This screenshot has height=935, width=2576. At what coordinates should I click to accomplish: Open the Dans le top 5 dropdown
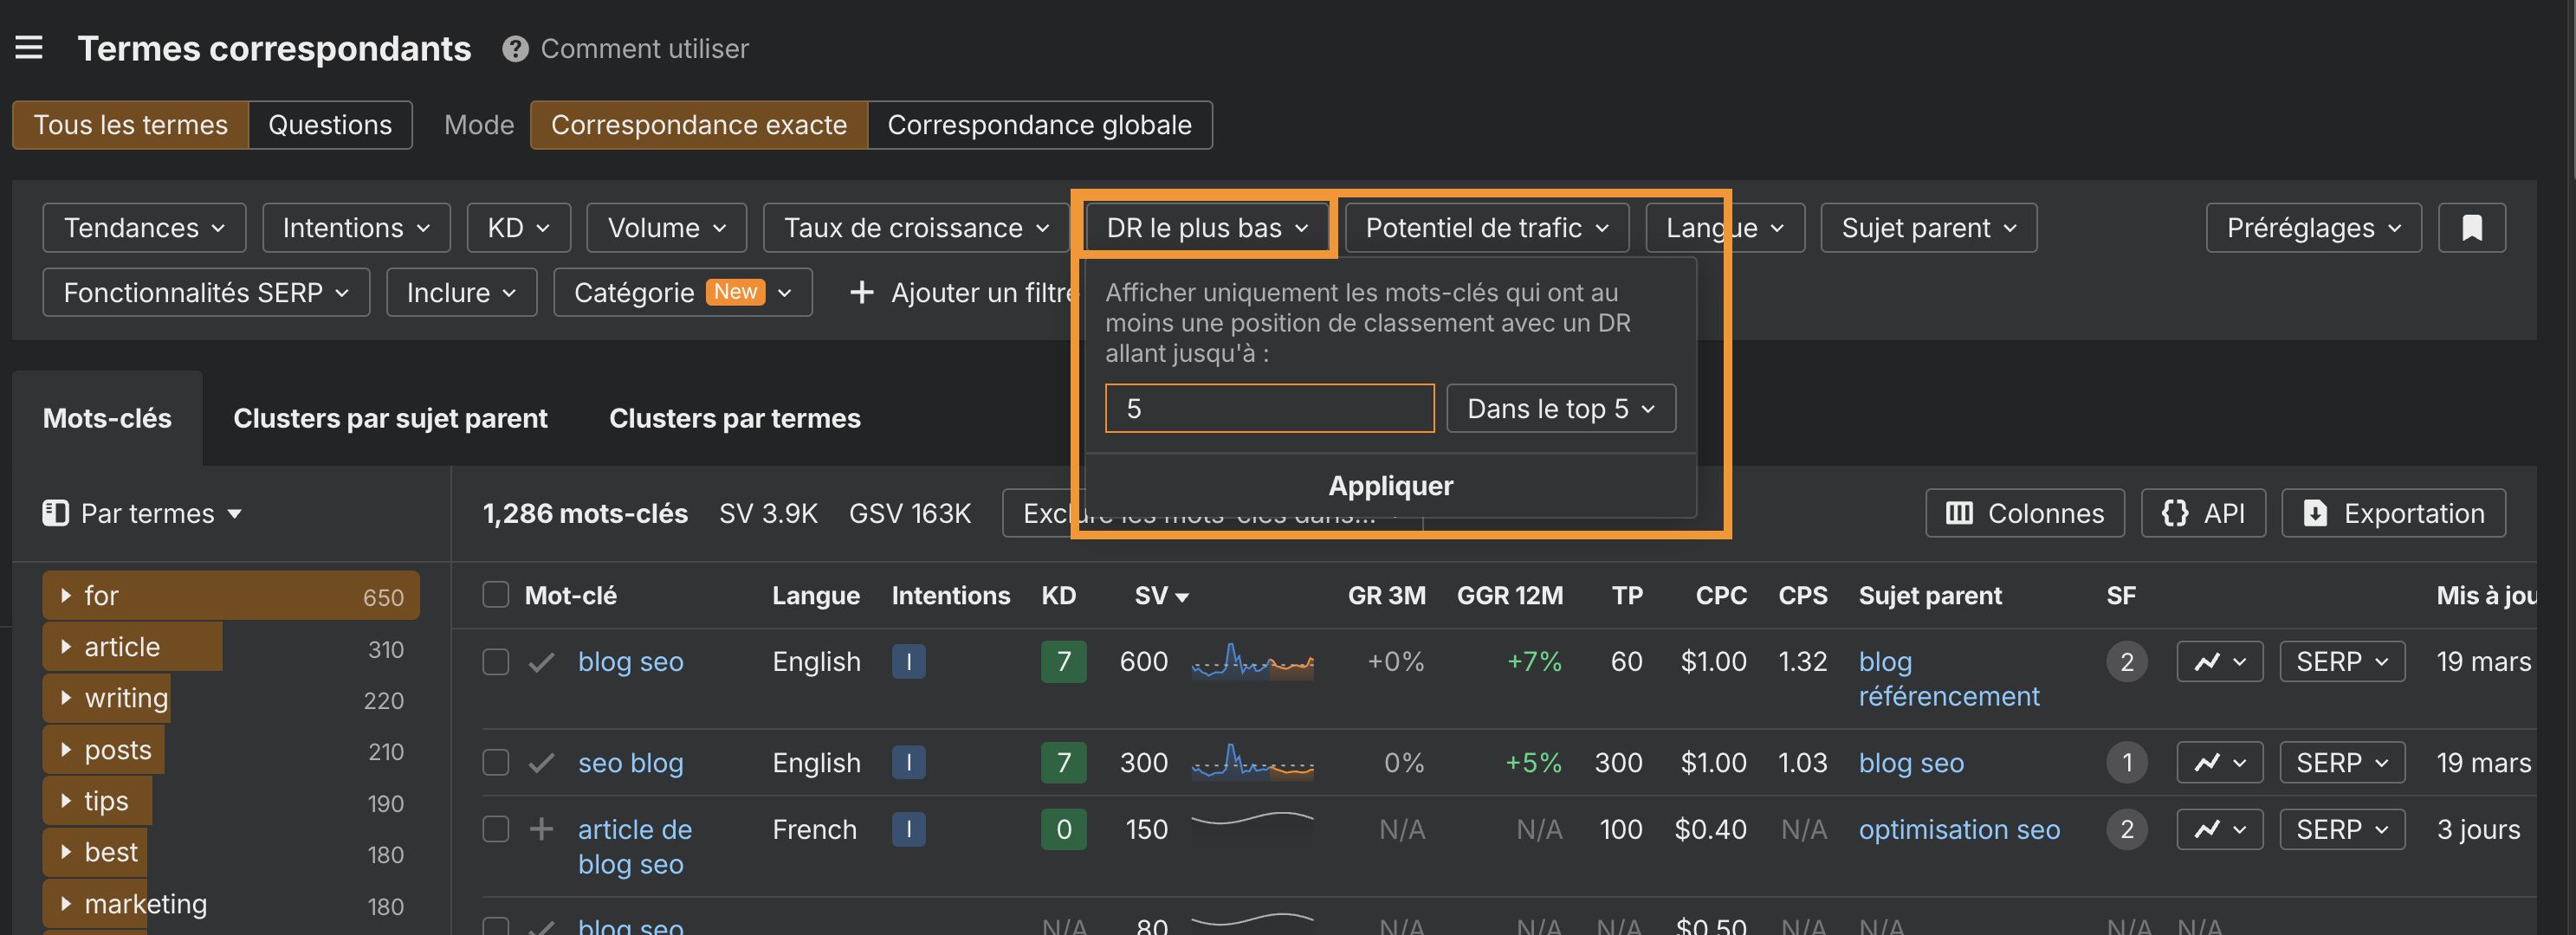point(1560,408)
